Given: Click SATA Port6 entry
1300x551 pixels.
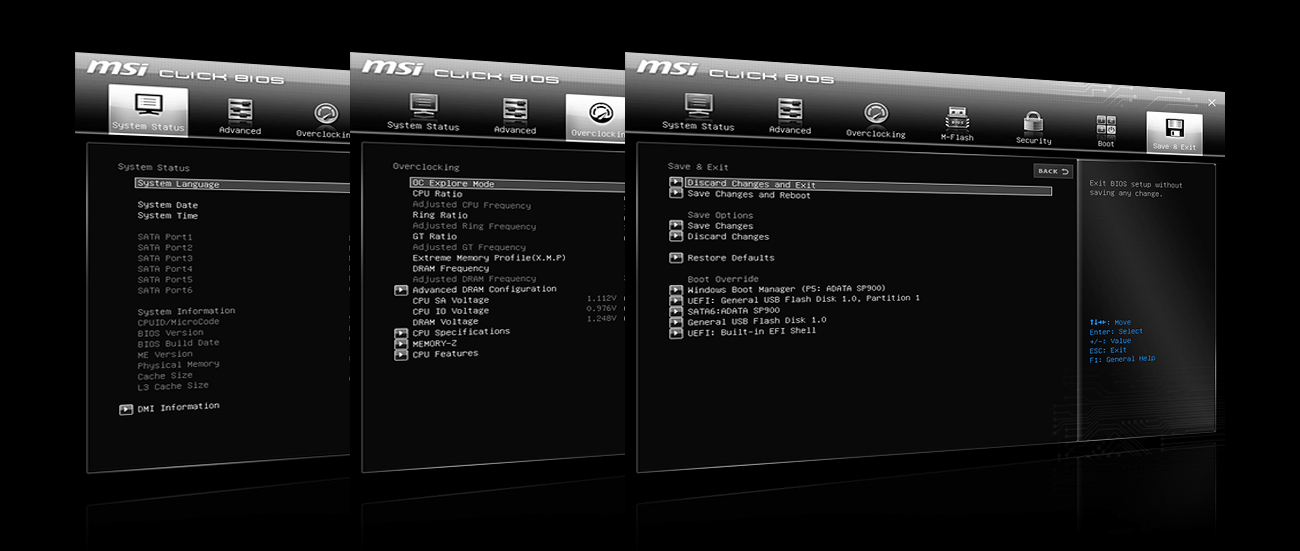Looking at the screenshot, I should (165, 290).
